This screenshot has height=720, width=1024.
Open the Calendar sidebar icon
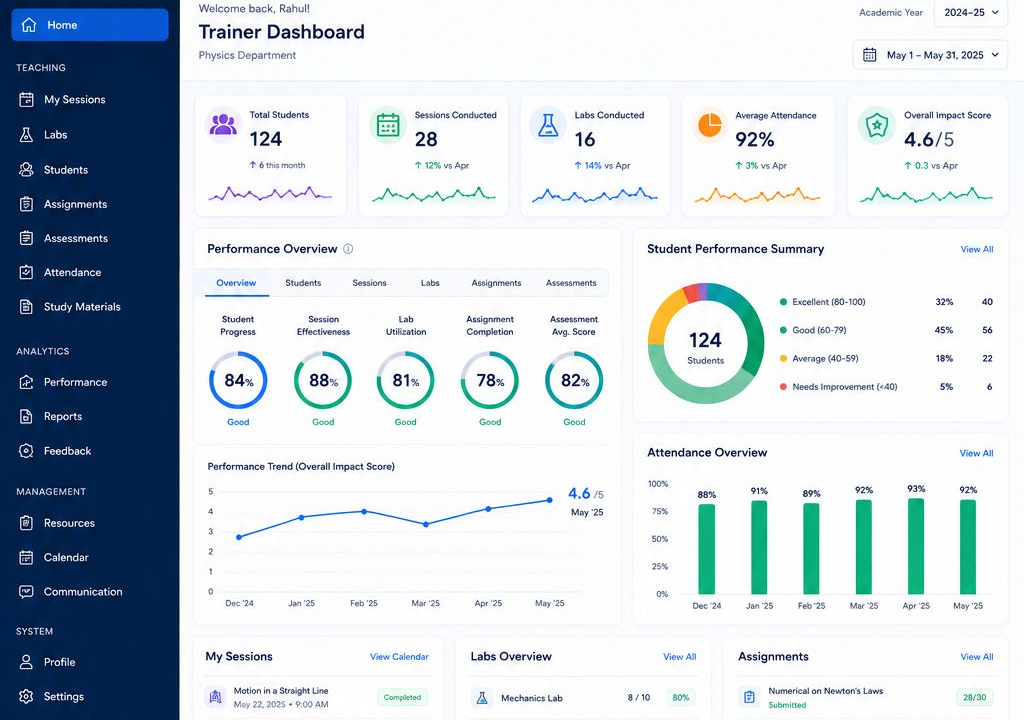tap(26, 557)
